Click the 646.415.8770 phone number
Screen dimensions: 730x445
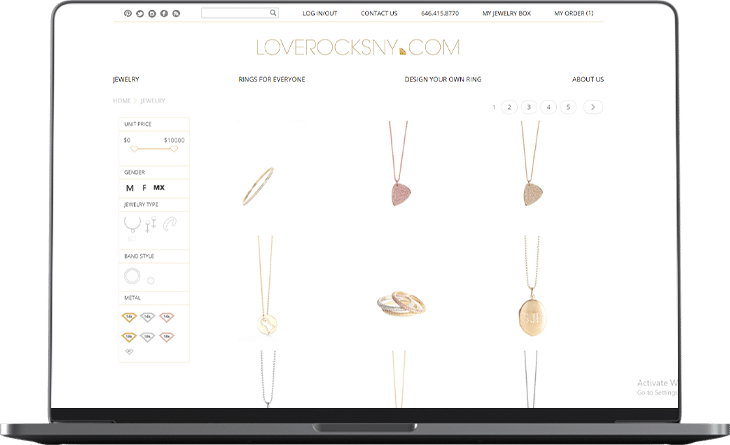tap(440, 13)
